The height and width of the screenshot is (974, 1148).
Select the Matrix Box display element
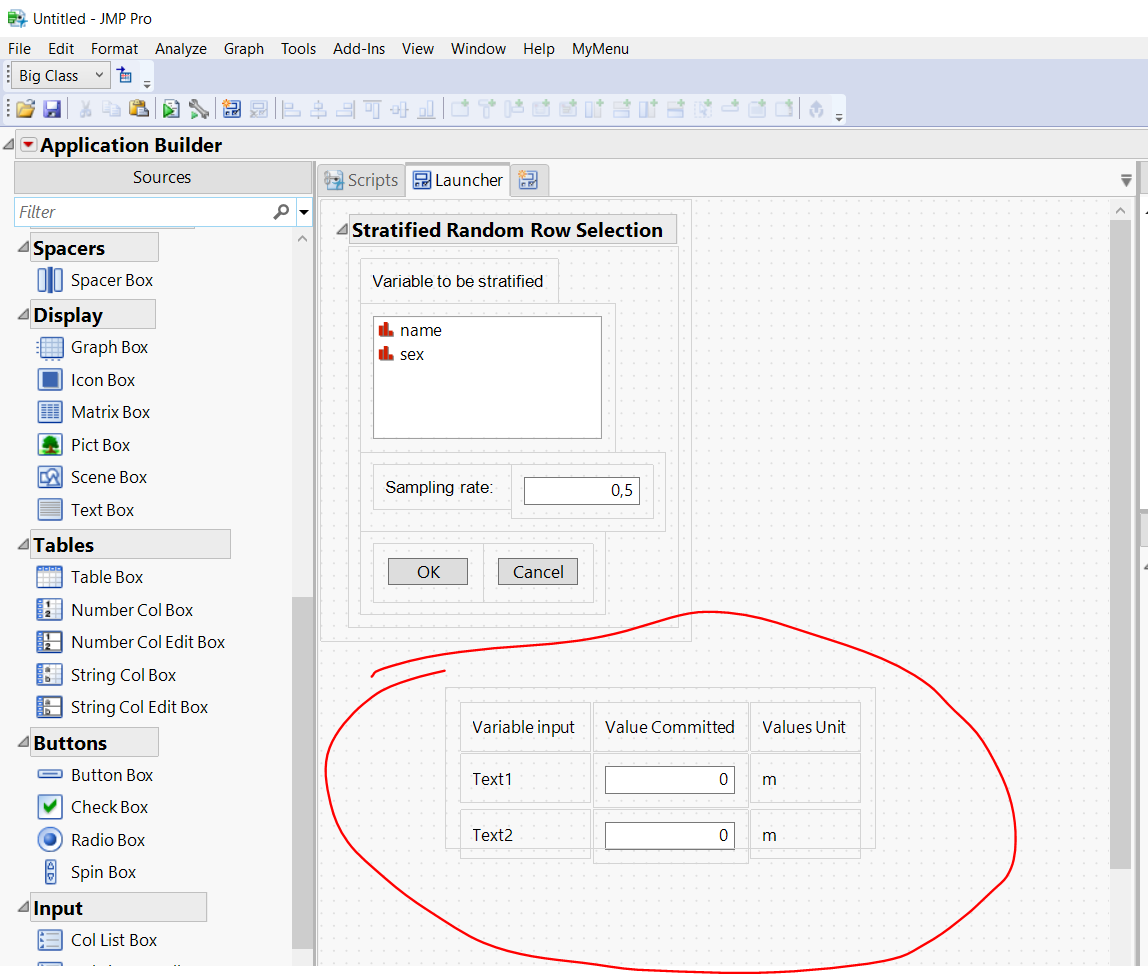coord(110,411)
